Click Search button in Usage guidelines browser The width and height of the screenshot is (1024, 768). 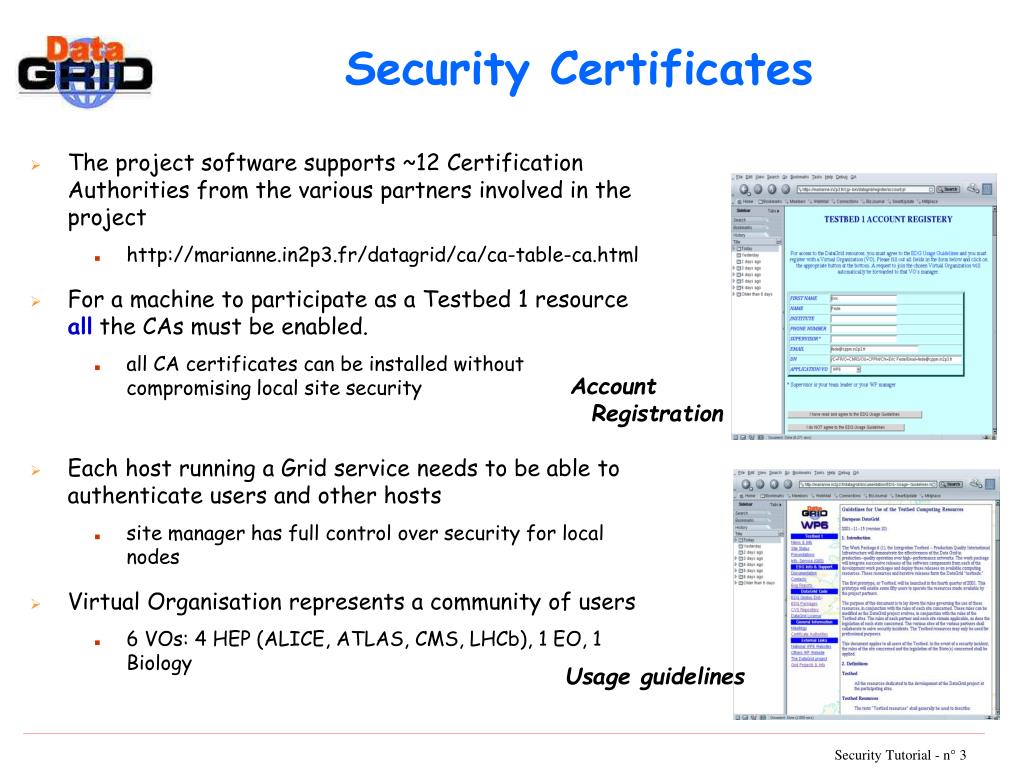click(x=951, y=484)
